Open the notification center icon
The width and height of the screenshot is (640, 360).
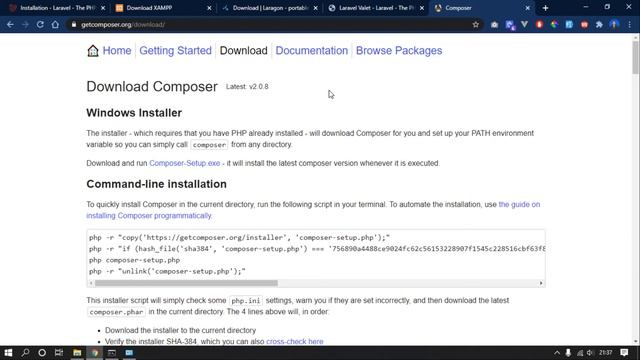[624, 353]
